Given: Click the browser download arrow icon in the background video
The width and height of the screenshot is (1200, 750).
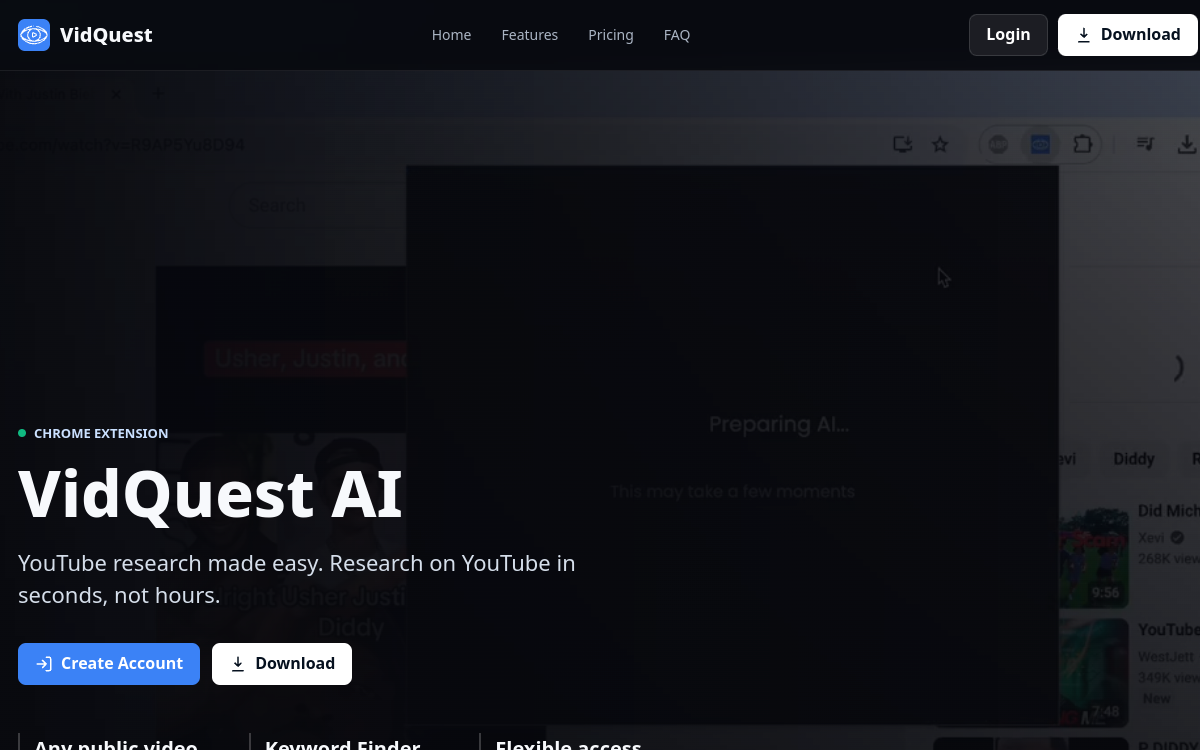Looking at the screenshot, I should click(1187, 145).
